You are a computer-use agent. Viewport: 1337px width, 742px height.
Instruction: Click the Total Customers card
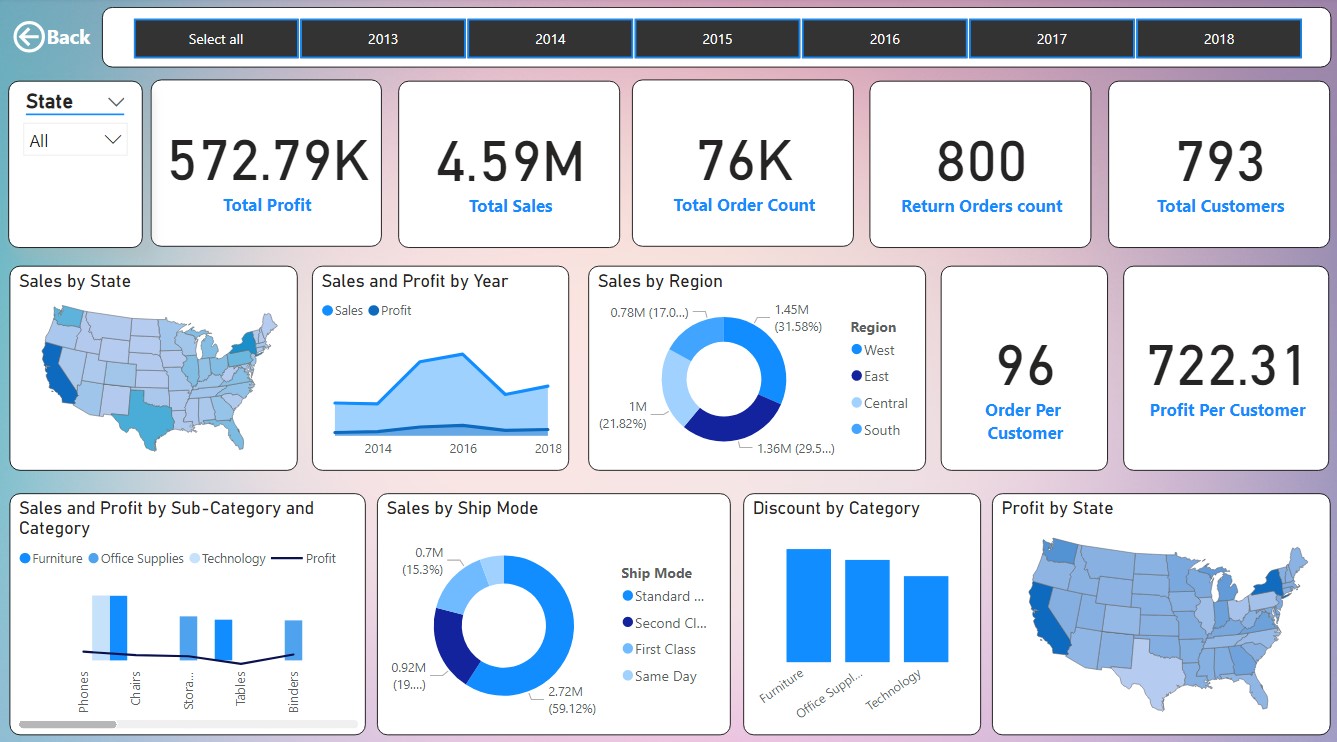(x=1218, y=163)
